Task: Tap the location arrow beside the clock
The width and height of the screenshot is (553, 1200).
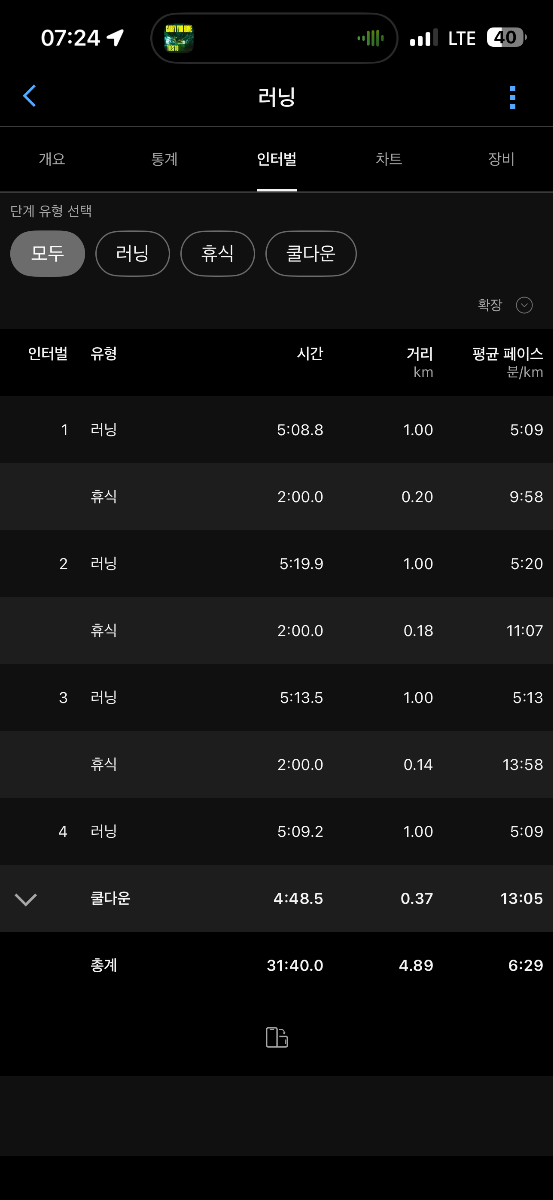Action: 116,38
